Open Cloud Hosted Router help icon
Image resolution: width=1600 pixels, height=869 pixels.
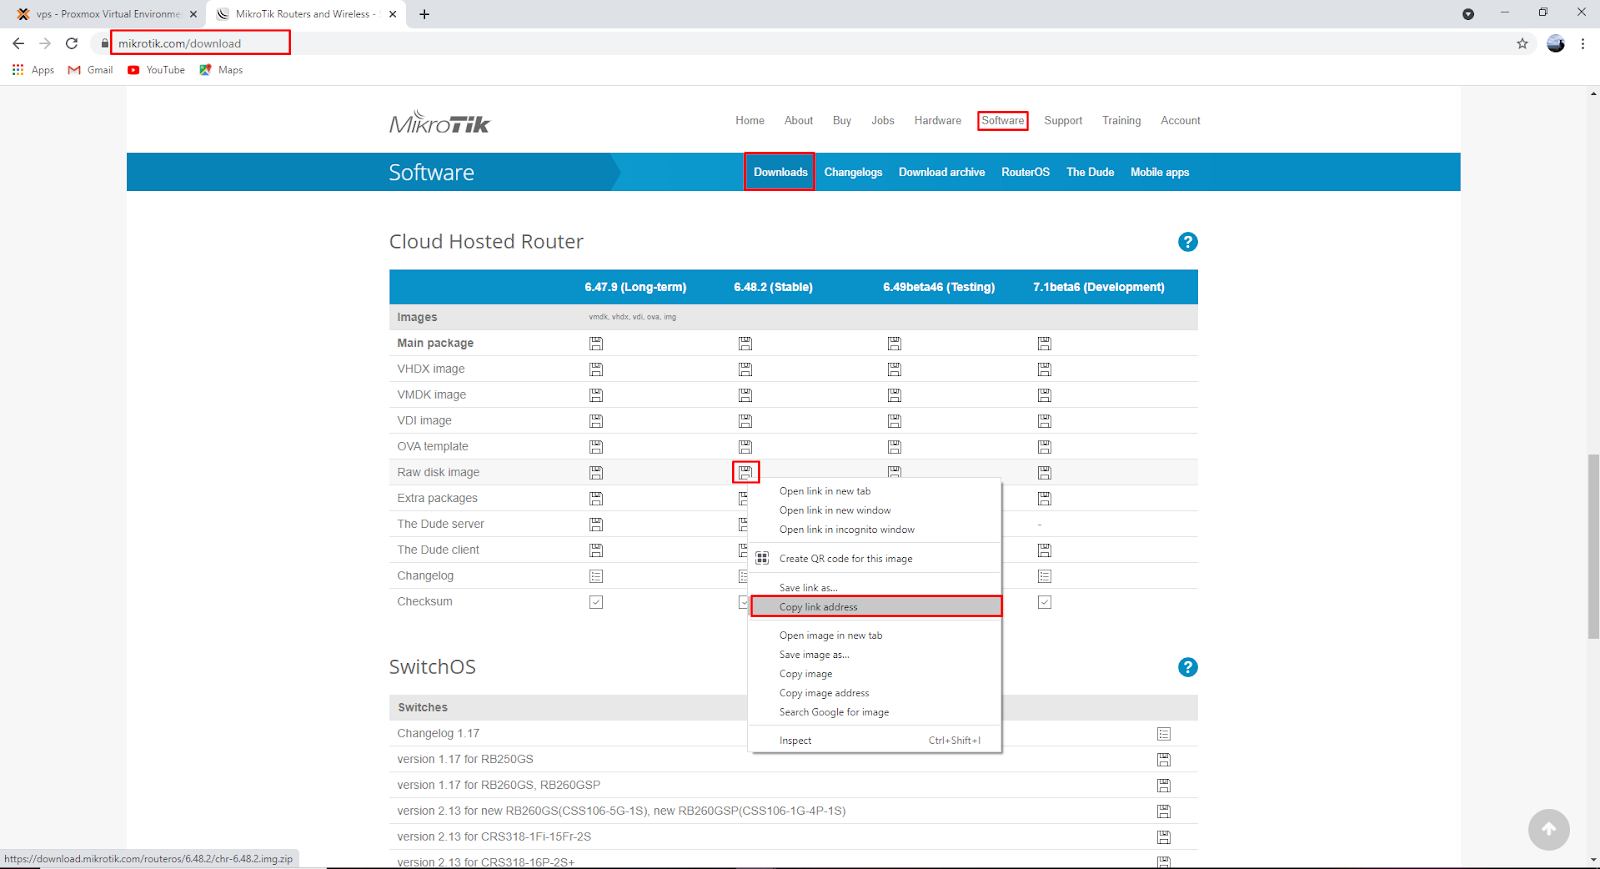click(x=1188, y=242)
